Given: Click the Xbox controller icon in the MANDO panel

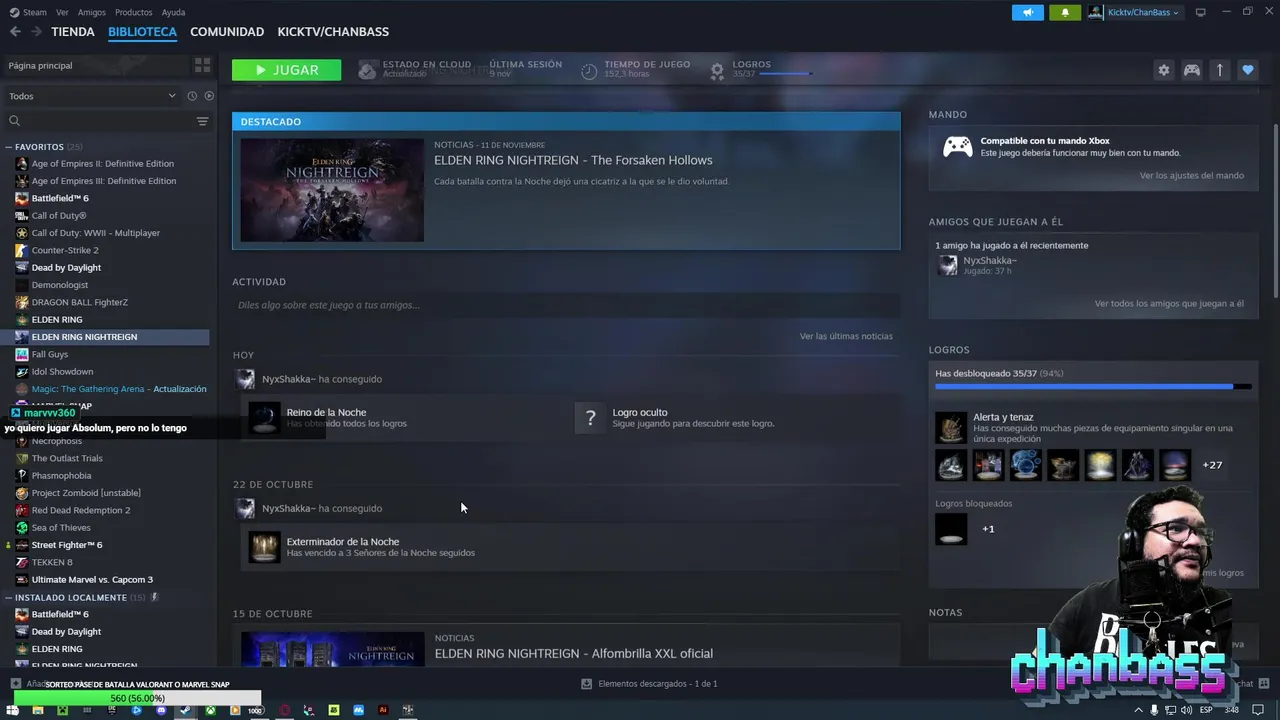Looking at the screenshot, I should (958, 147).
